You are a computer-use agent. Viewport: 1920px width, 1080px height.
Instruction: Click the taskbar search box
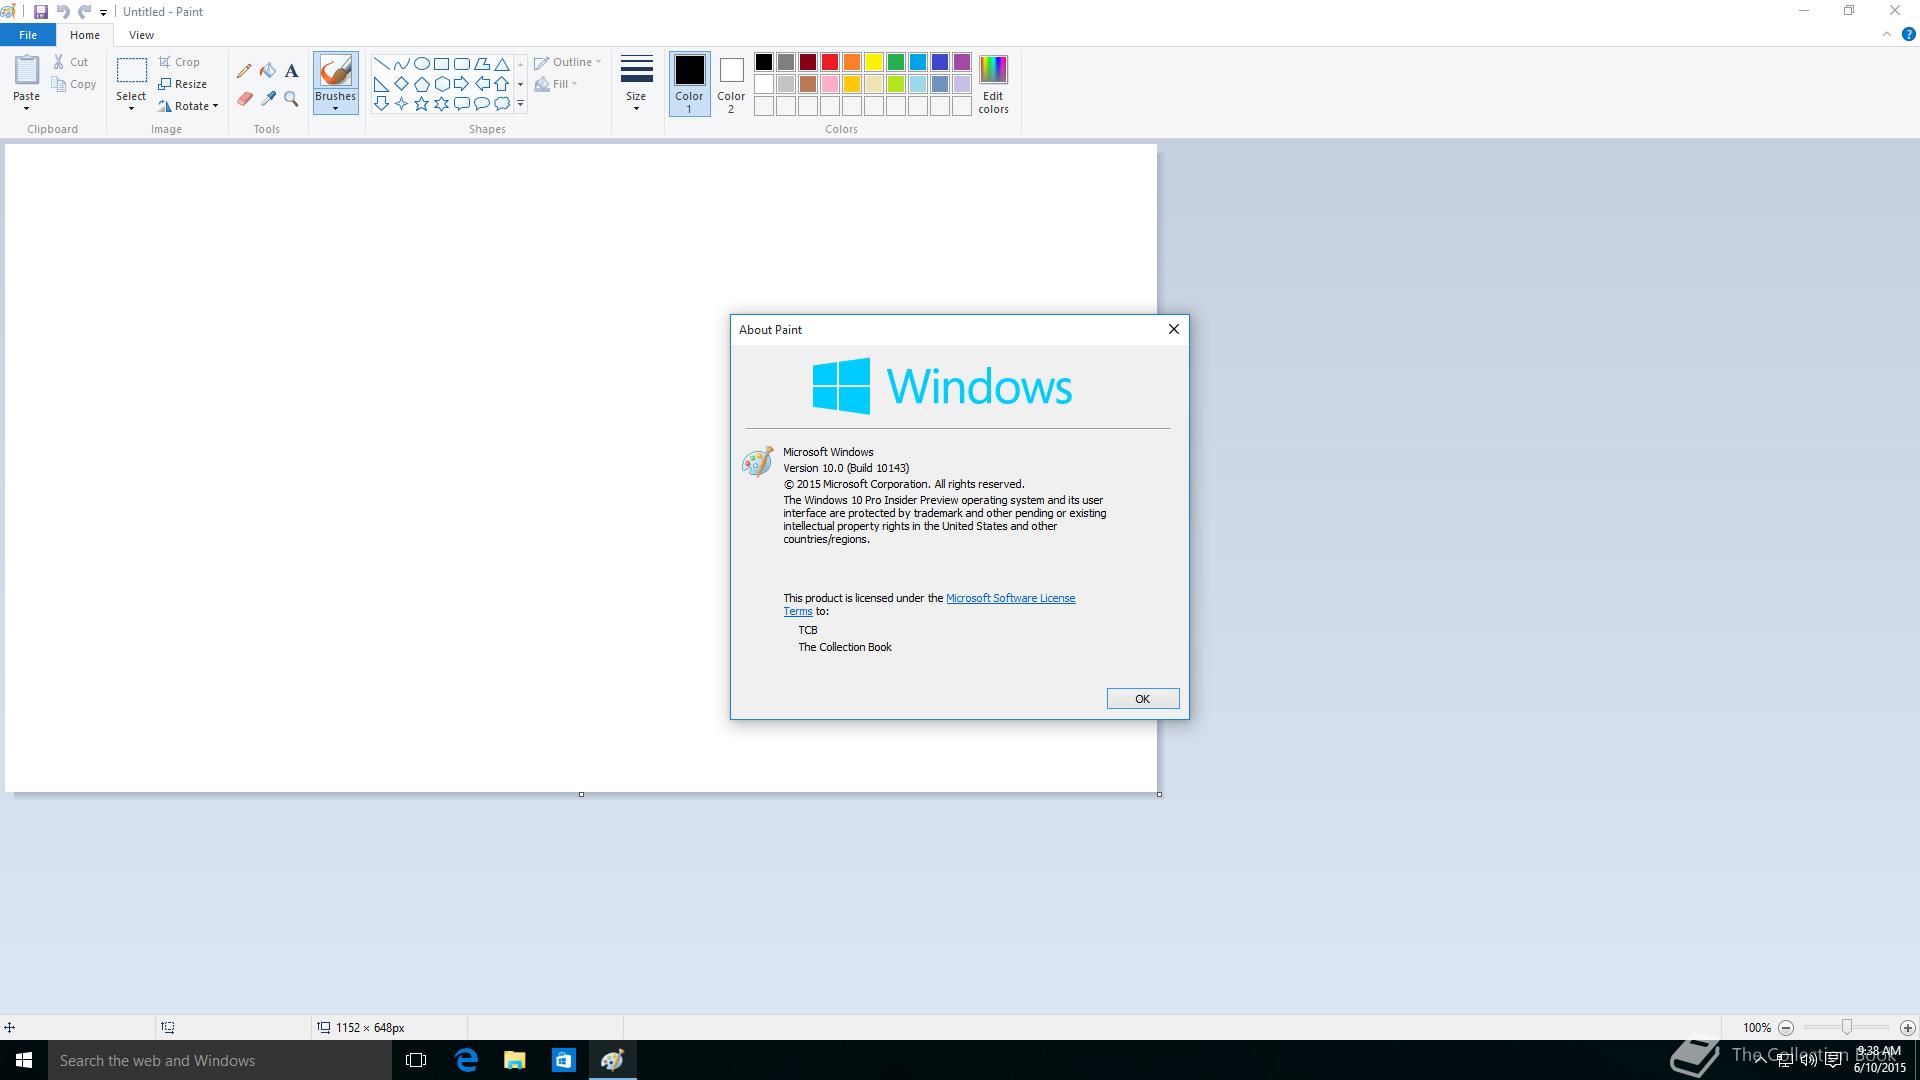point(220,1060)
